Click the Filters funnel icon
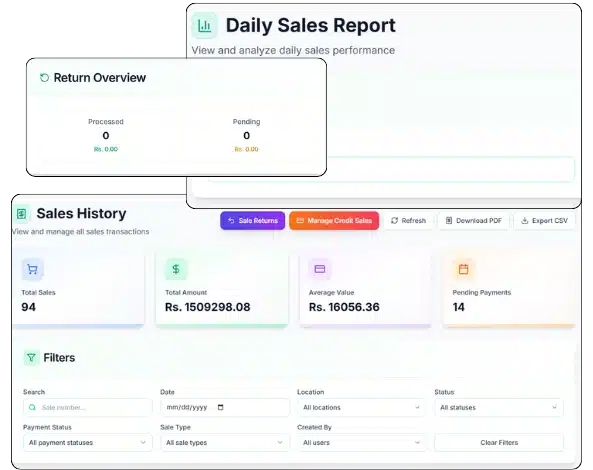 coord(31,358)
